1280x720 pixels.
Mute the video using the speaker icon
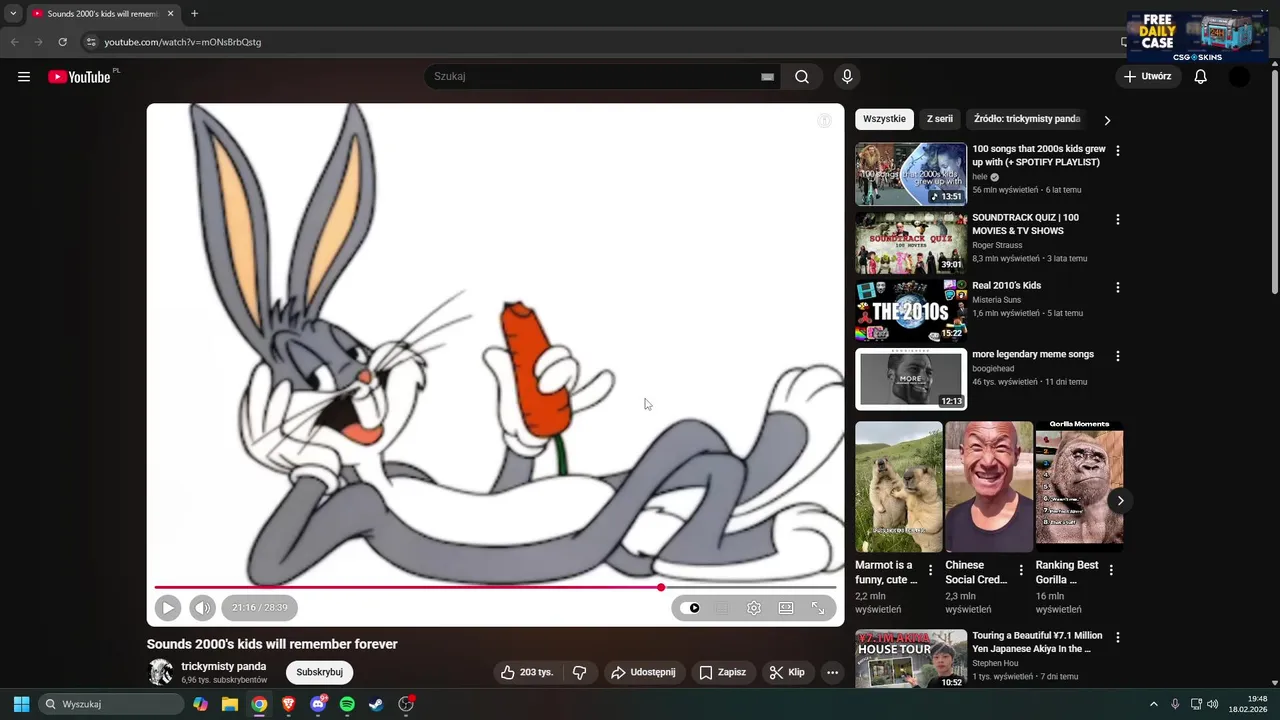[202, 607]
